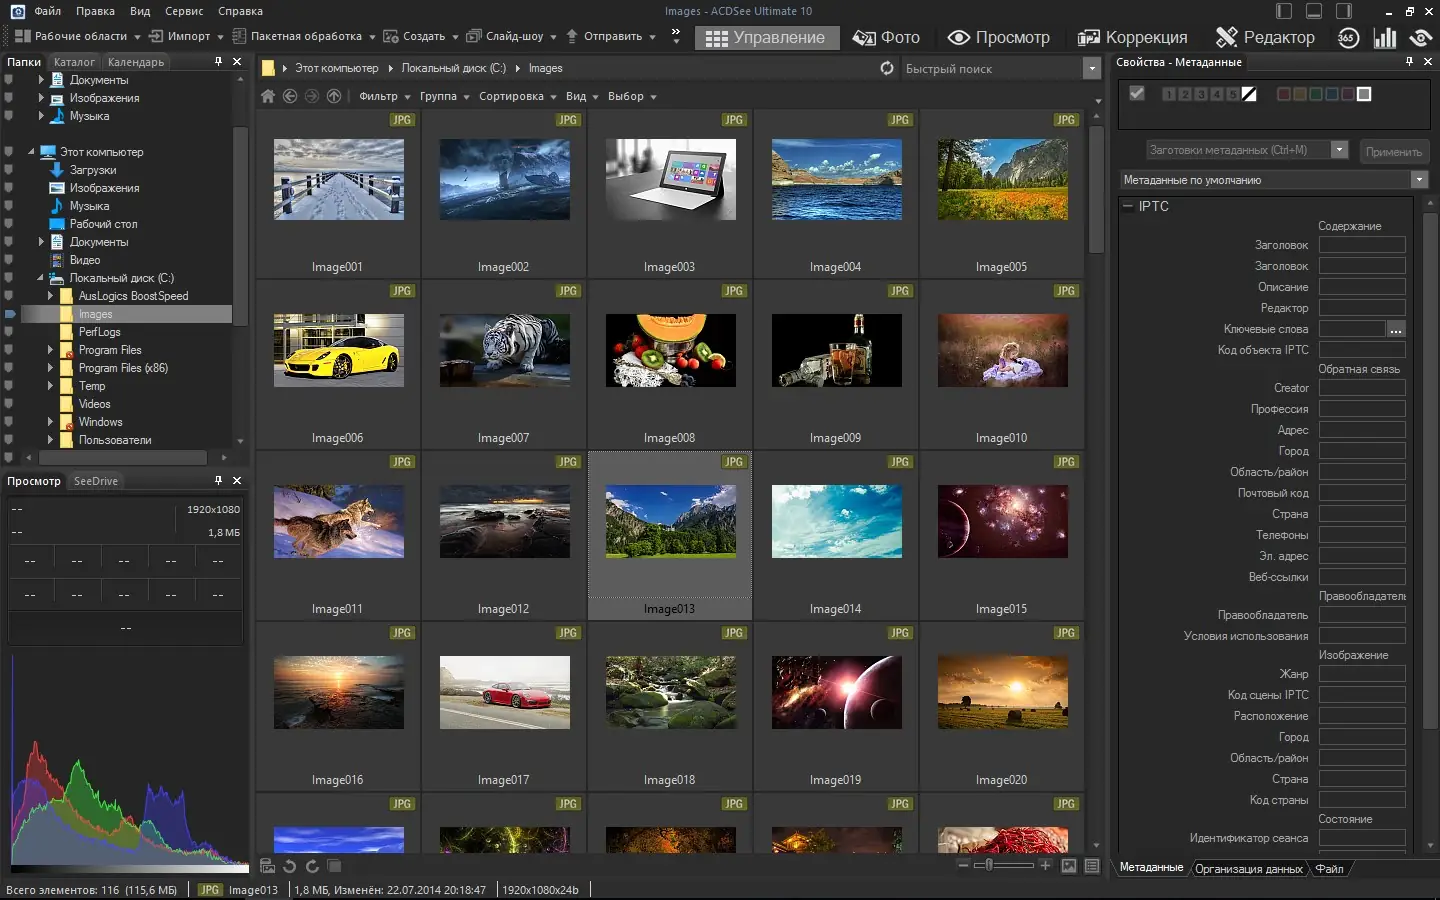Go up one folder level with up arrow icon
Screen dimensions: 1440x900
334,96
